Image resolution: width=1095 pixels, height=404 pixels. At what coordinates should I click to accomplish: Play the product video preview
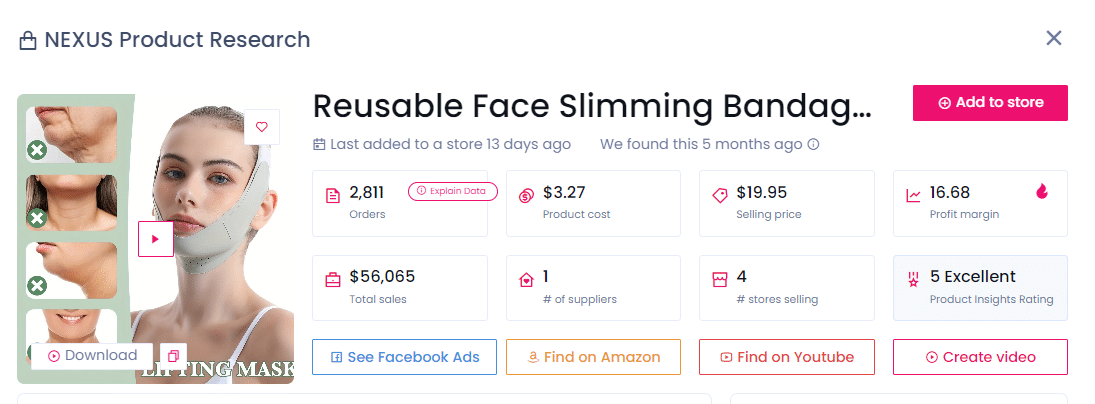155,239
